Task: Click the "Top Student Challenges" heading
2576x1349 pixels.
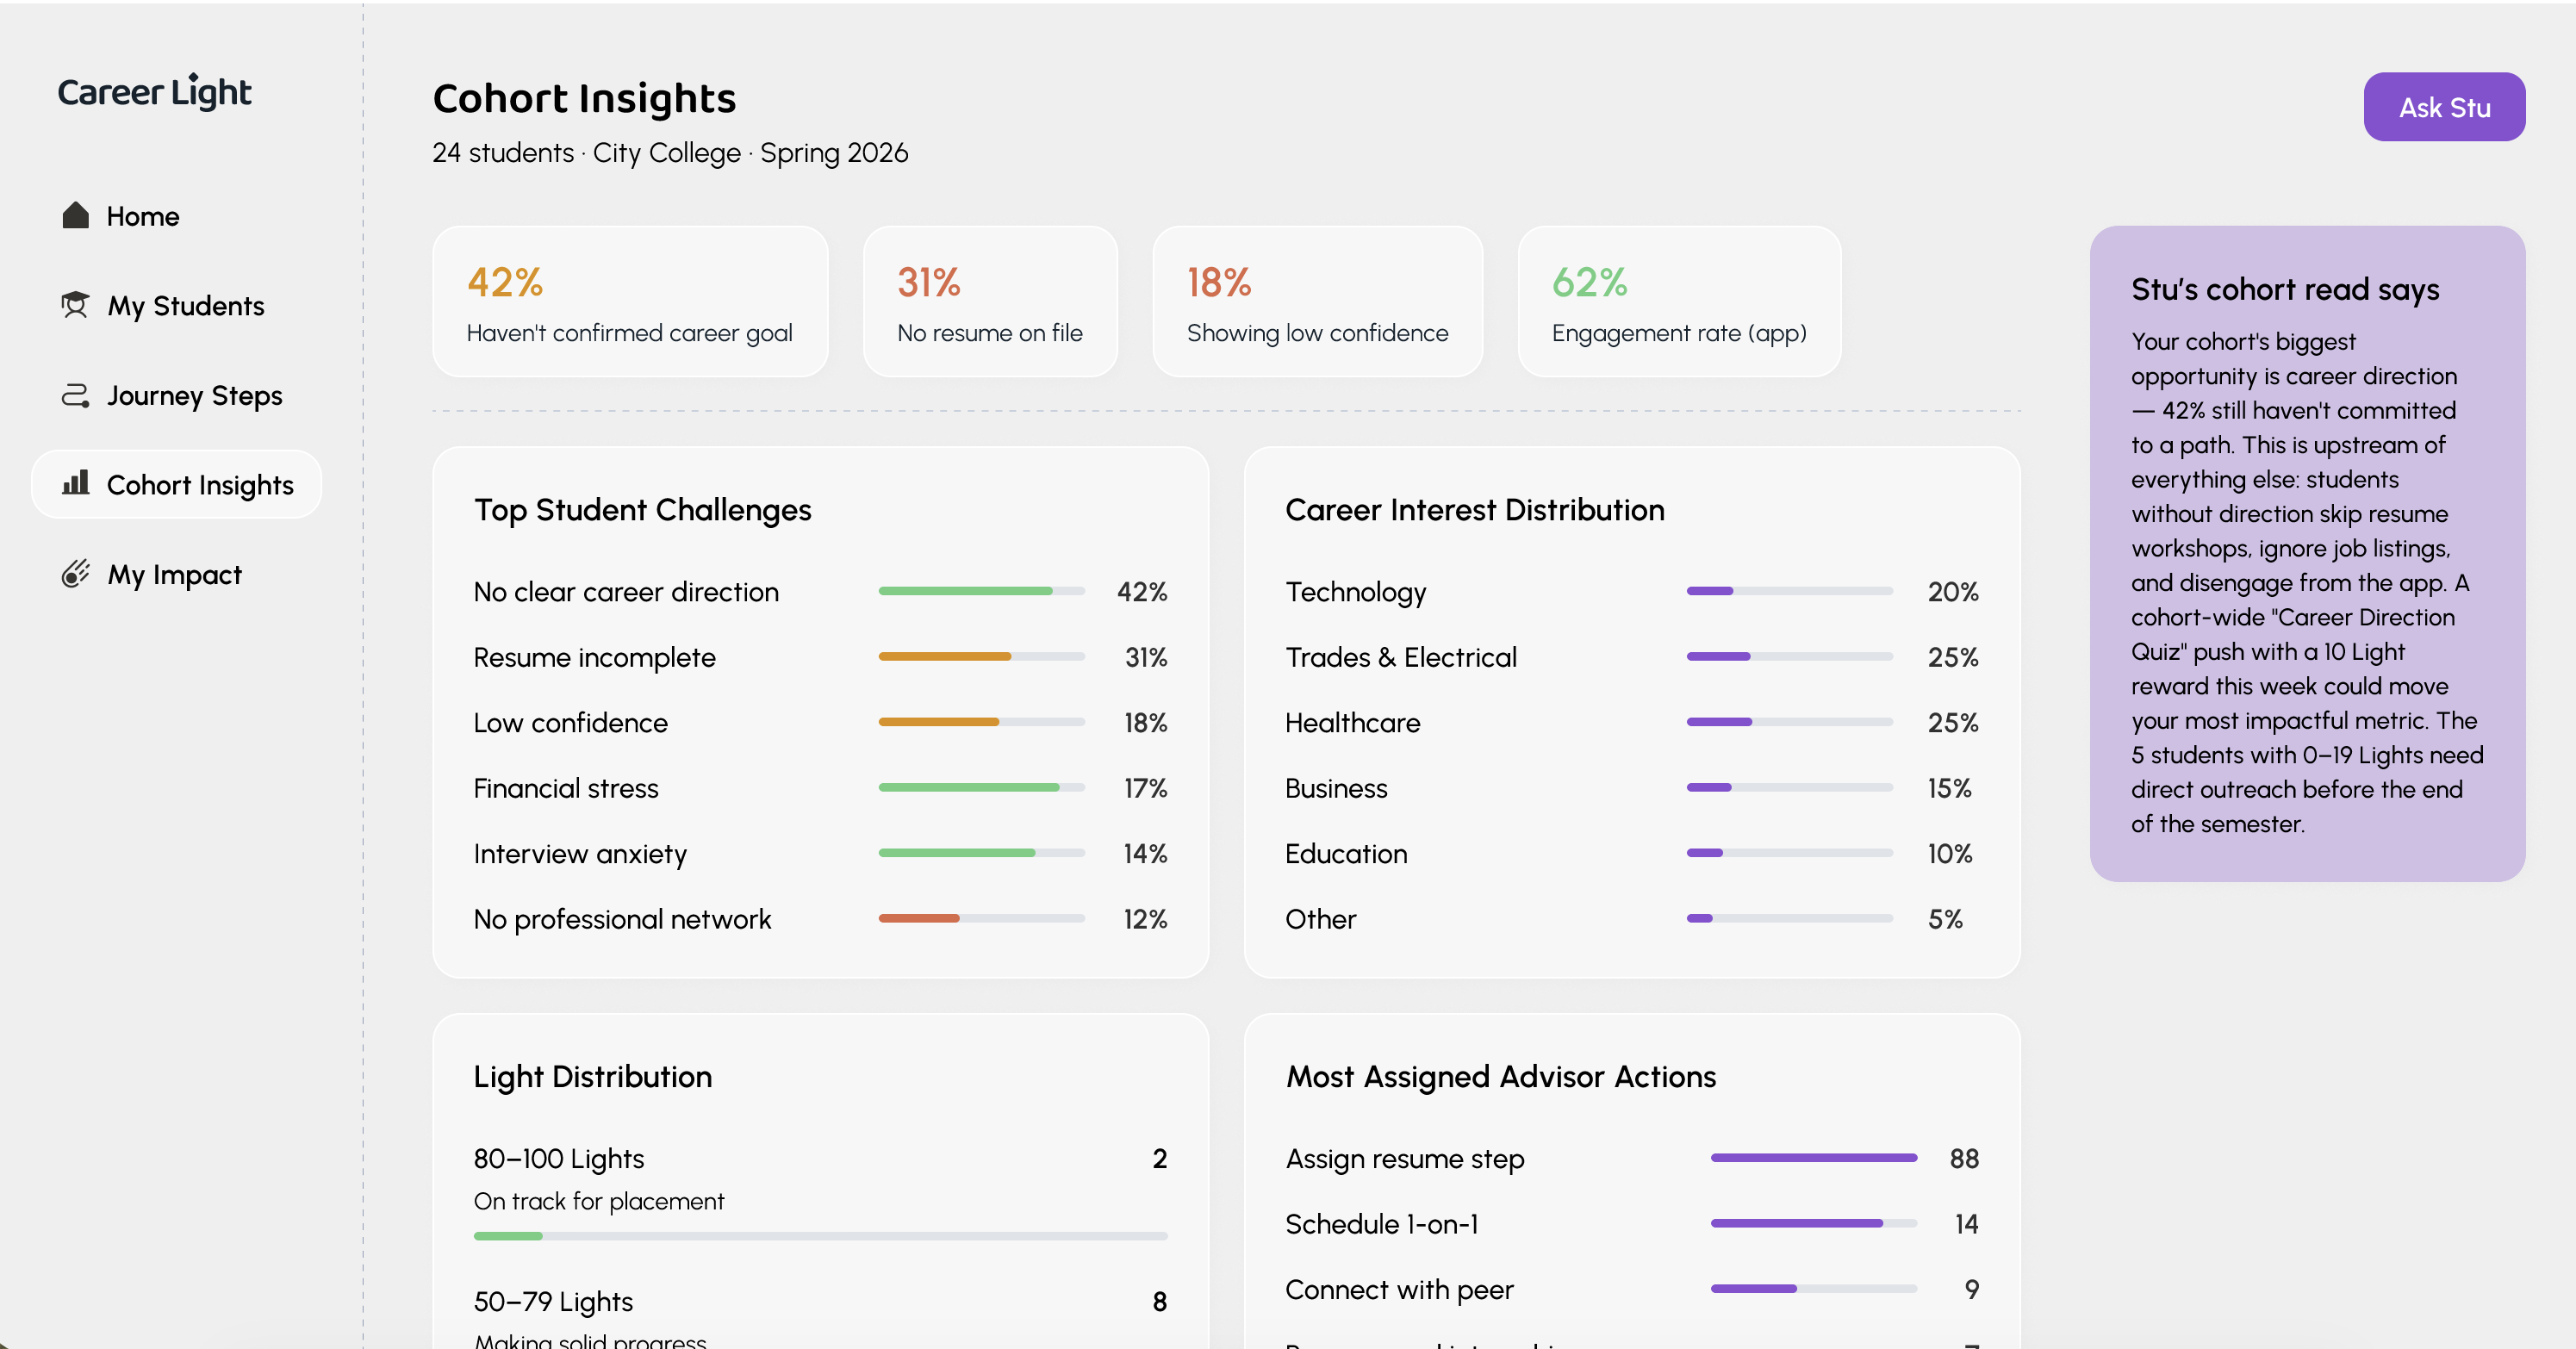Action: pyautogui.click(x=643, y=510)
